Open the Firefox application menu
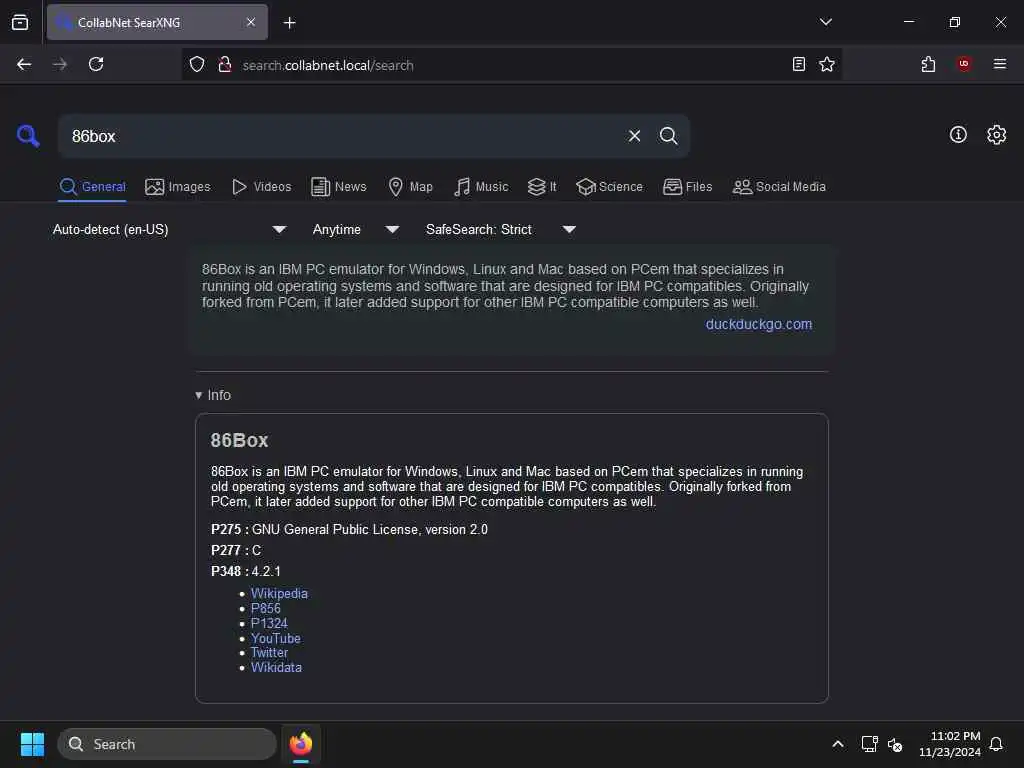 pyautogui.click(x=999, y=64)
